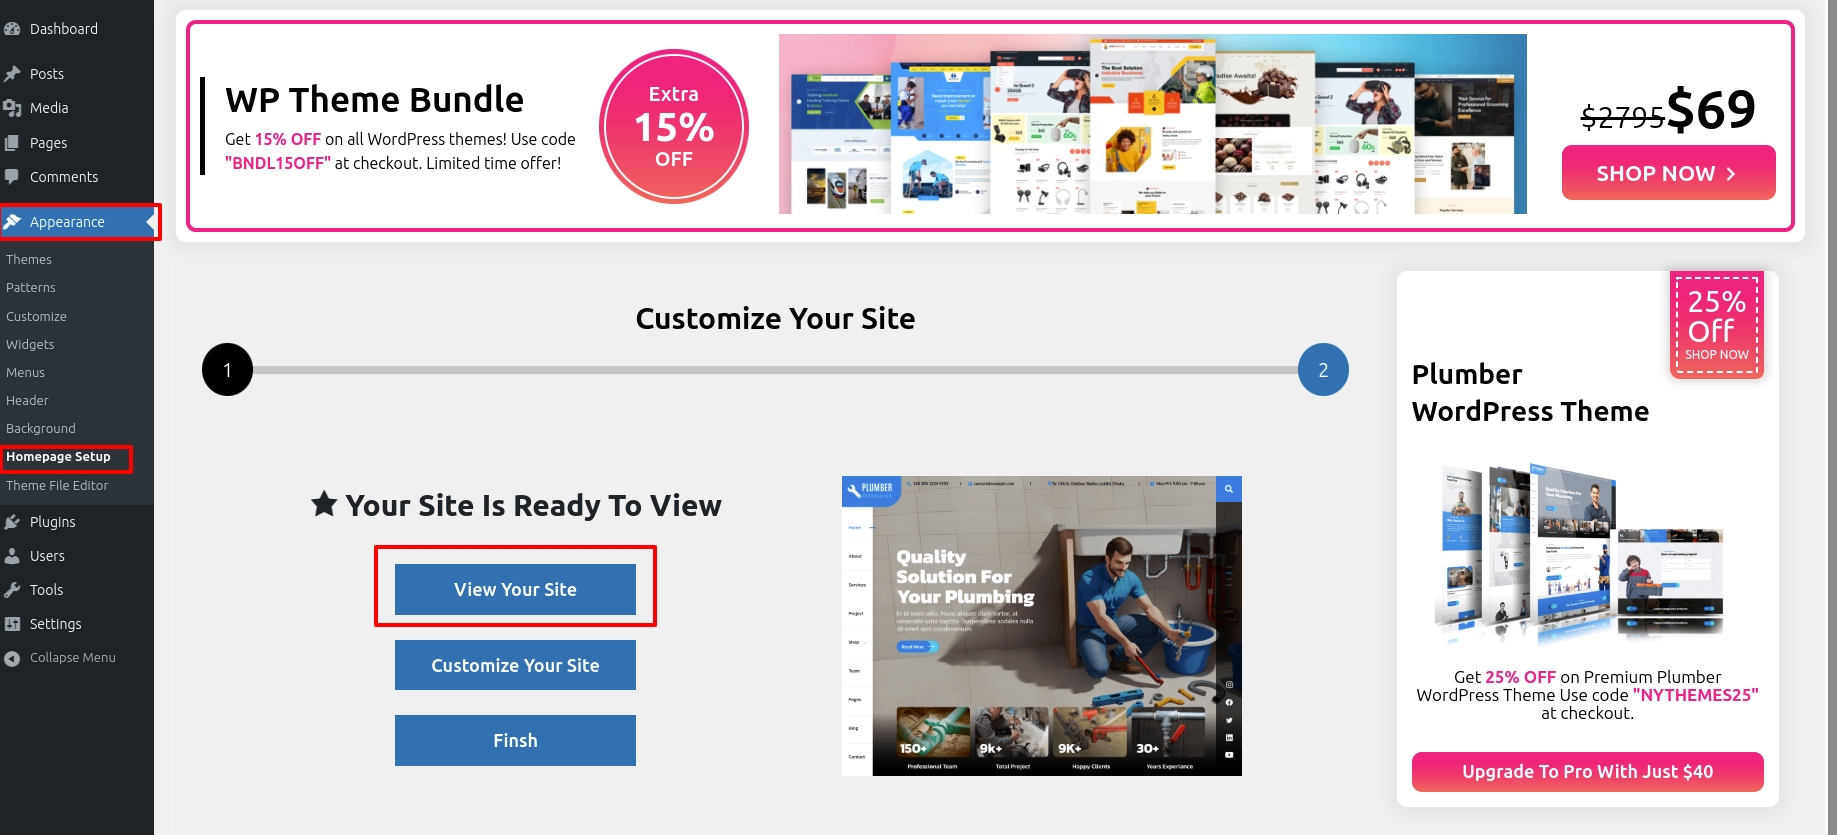1837x835 pixels.
Task: Select the Appearance menu item
Action: pyautogui.click(x=77, y=222)
